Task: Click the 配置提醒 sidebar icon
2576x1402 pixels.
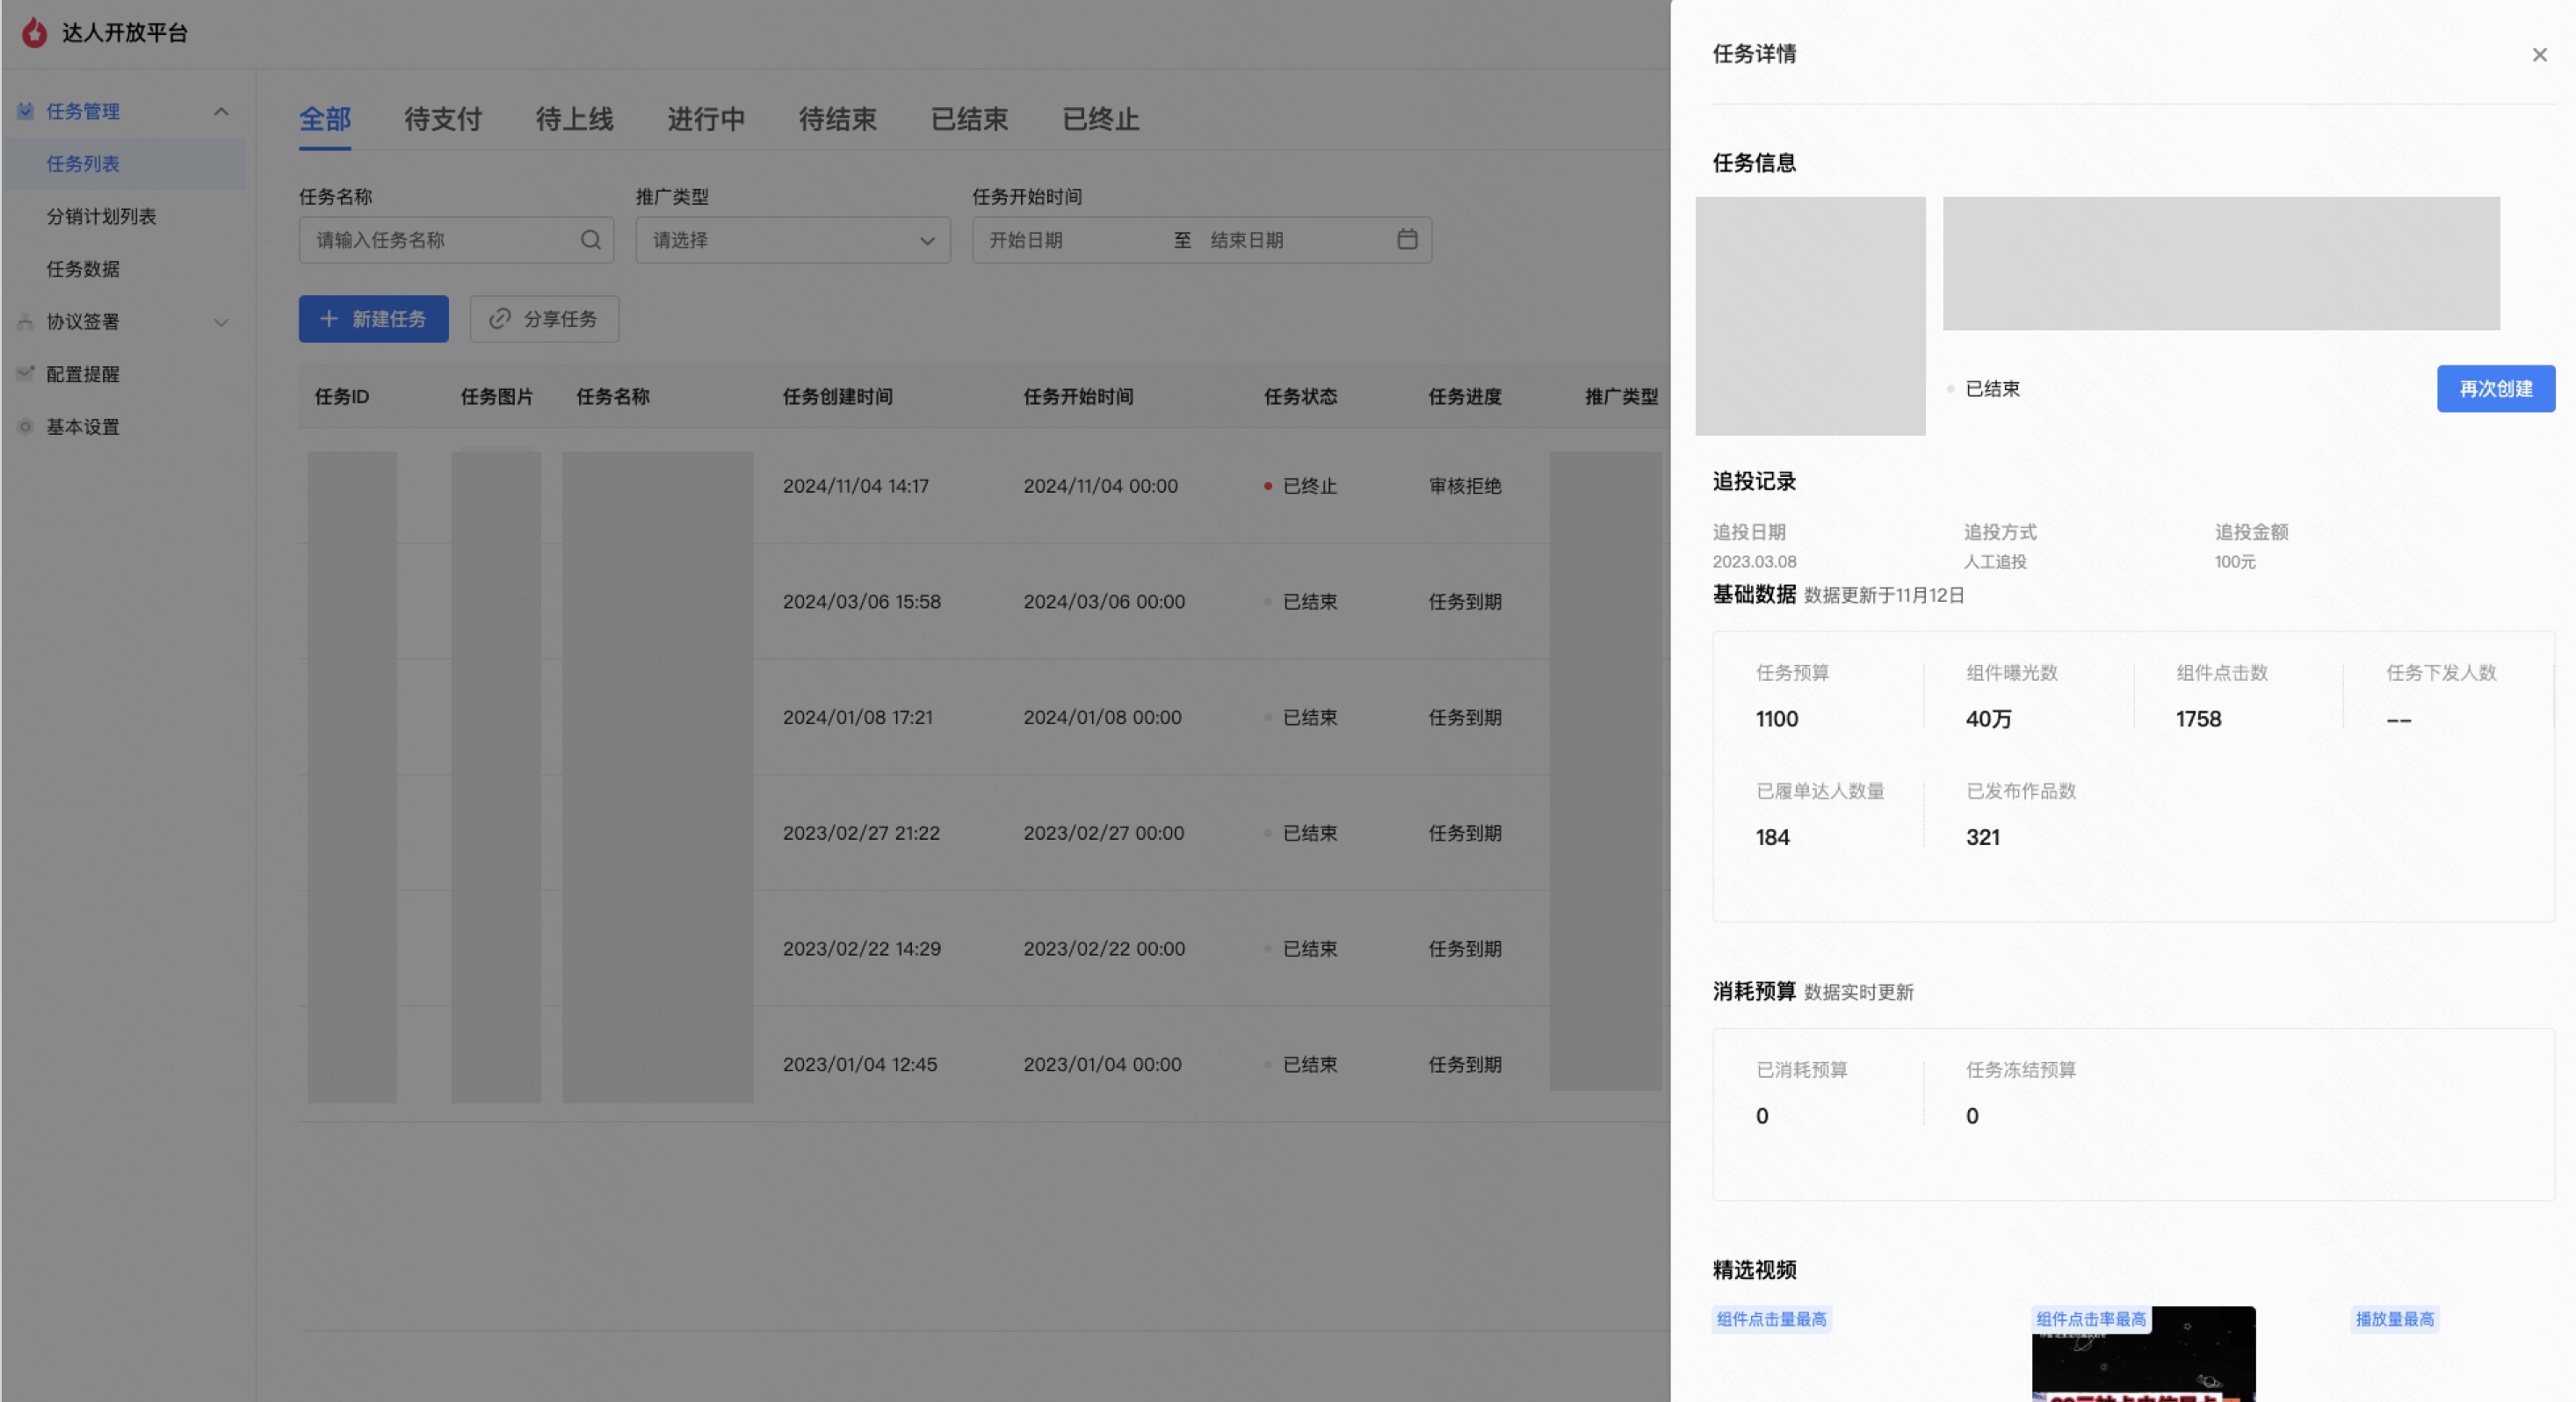Action: [26, 374]
